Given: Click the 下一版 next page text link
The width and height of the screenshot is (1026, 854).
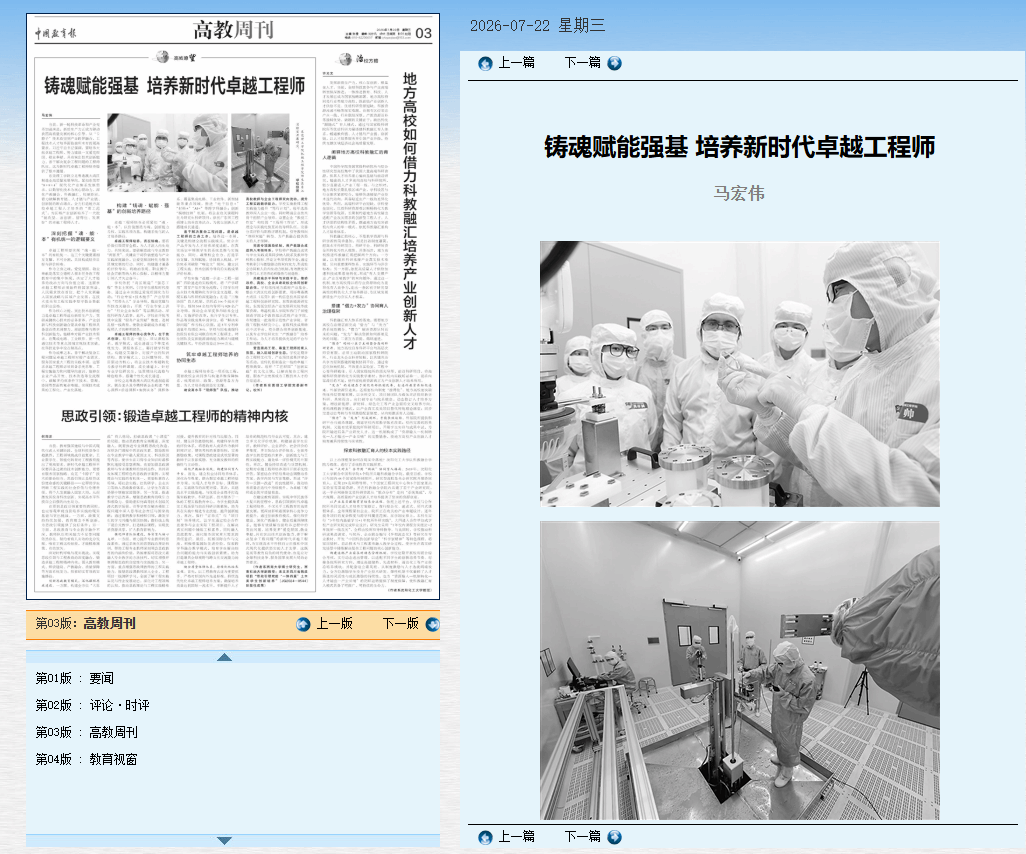Looking at the screenshot, I should click(x=400, y=624).
